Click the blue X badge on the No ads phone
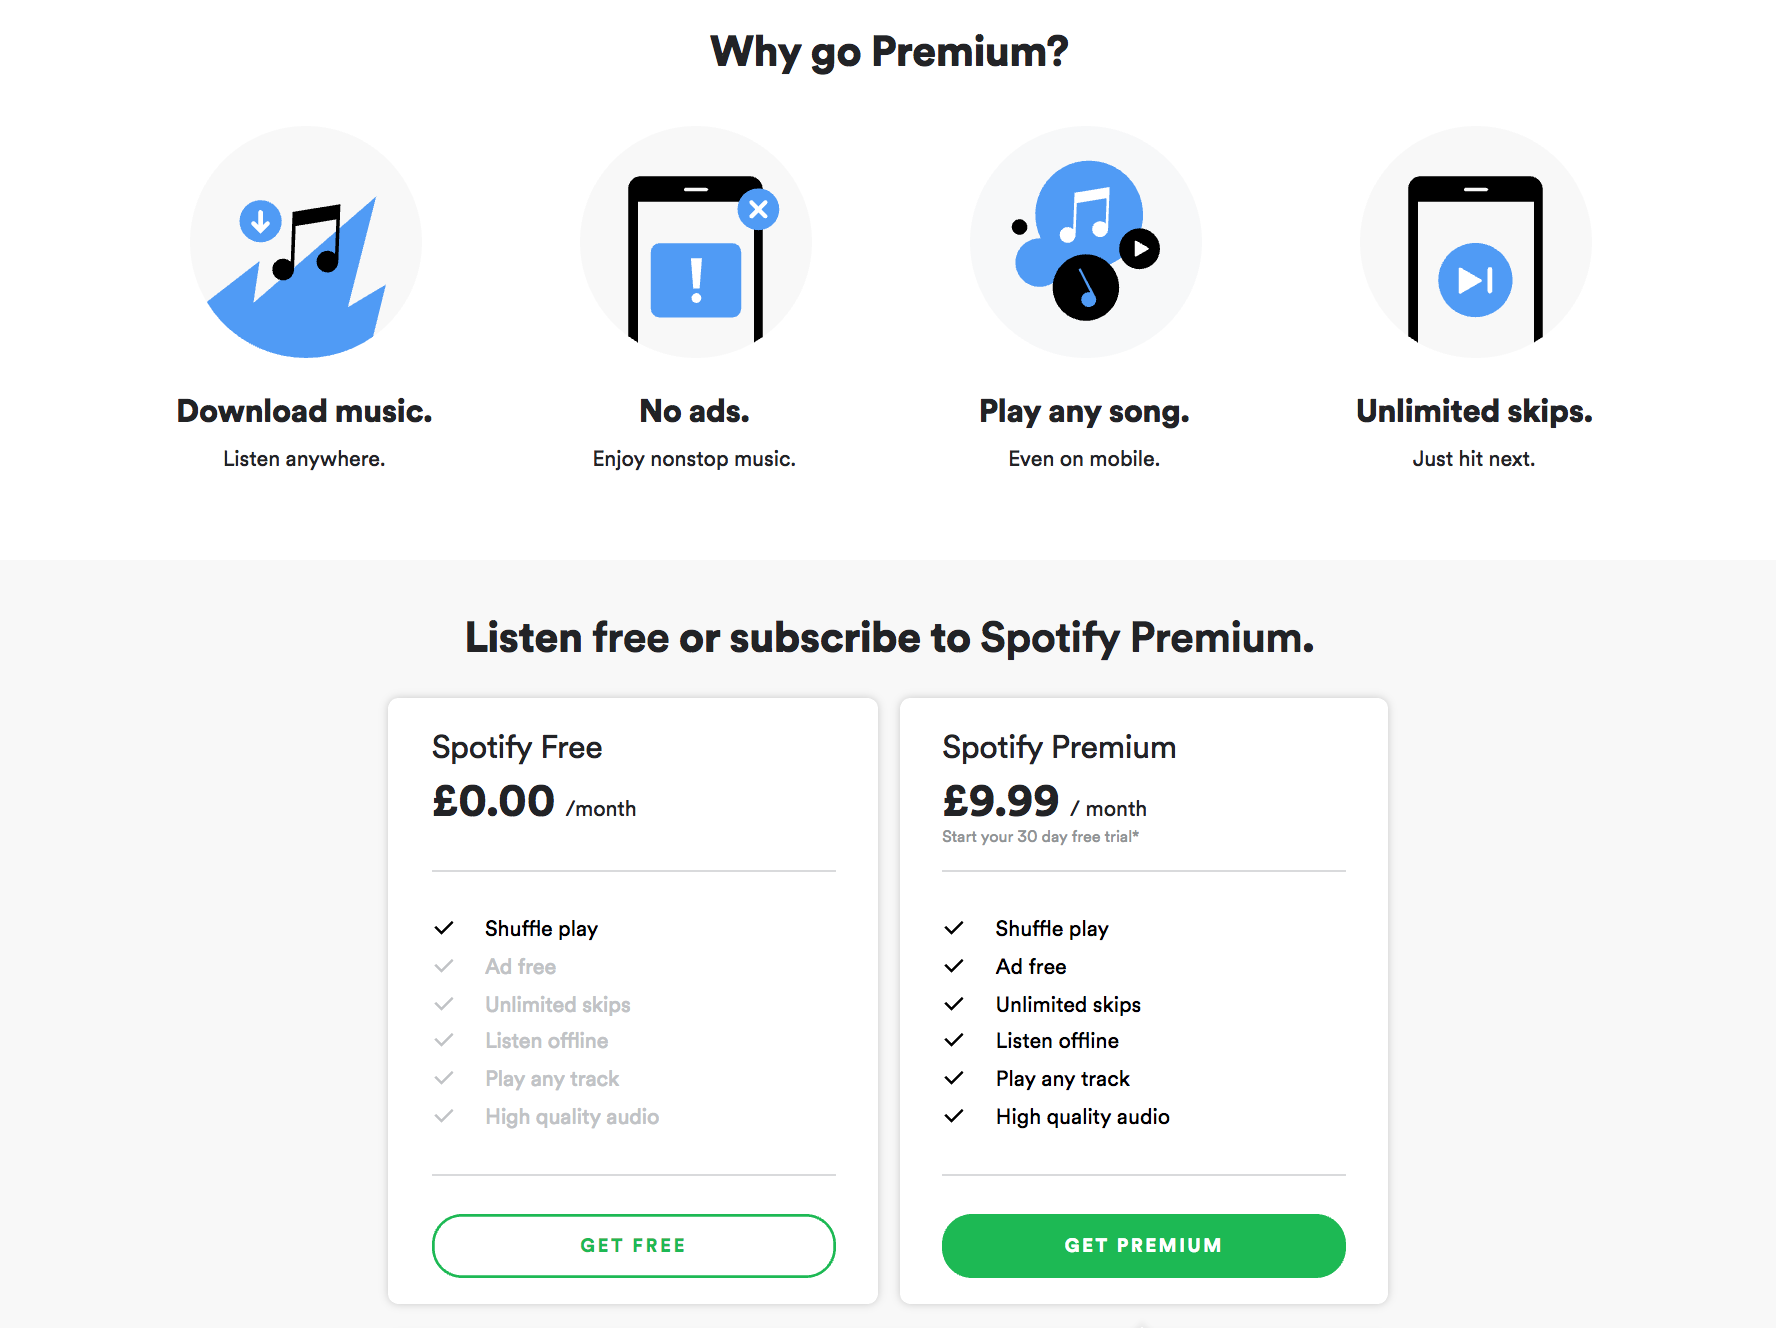1776x1328 pixels. click(x=758, y=210)
